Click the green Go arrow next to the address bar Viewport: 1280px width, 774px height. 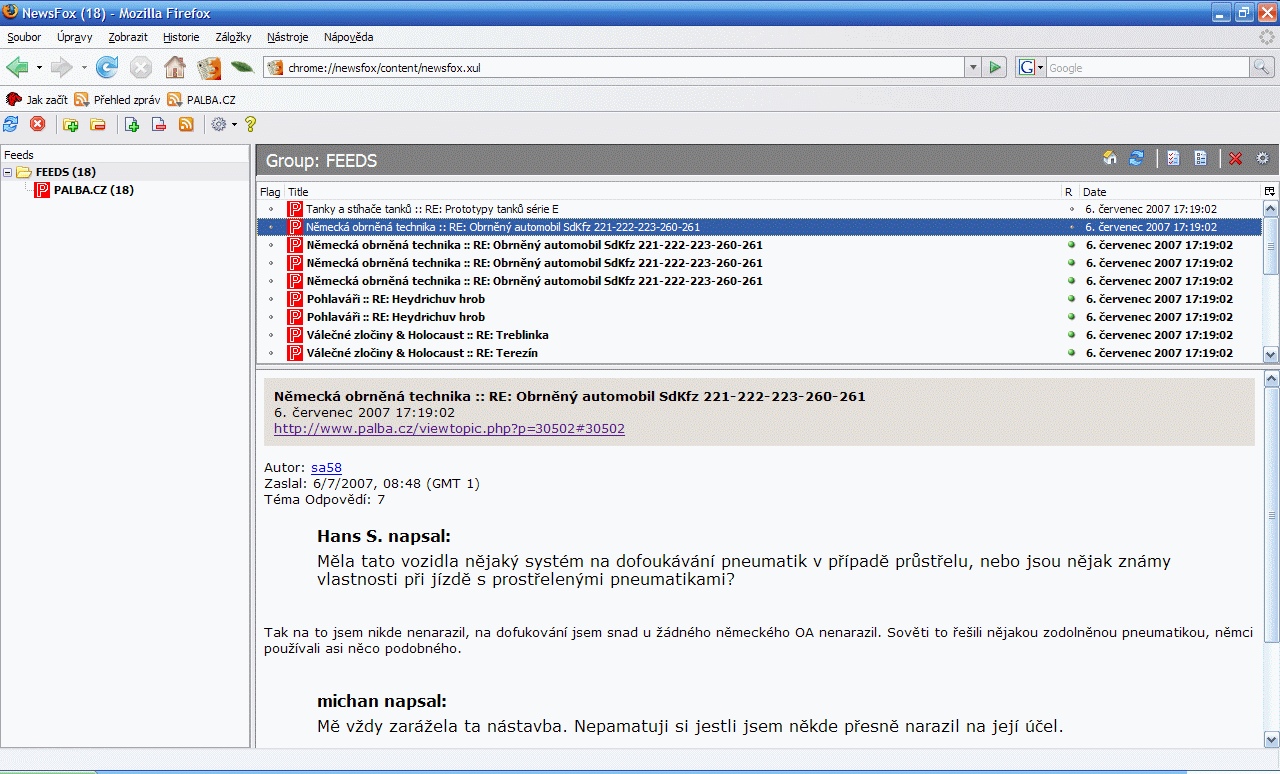(x=995, y=67)
